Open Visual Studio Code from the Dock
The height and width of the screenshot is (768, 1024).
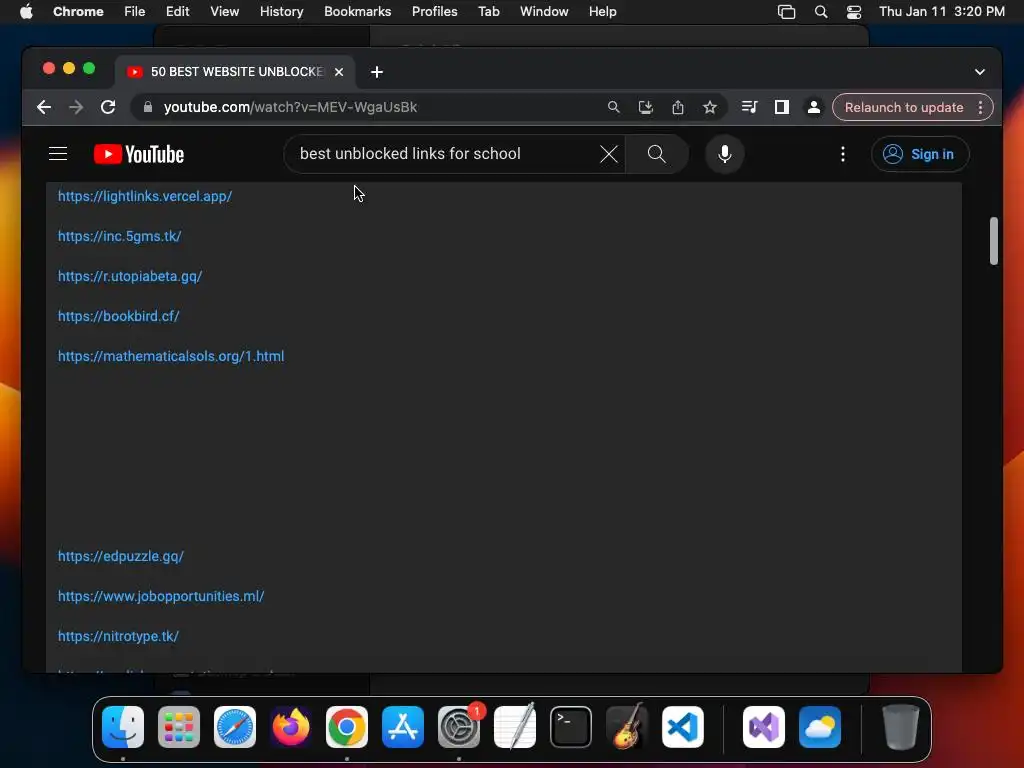[682, 726]
